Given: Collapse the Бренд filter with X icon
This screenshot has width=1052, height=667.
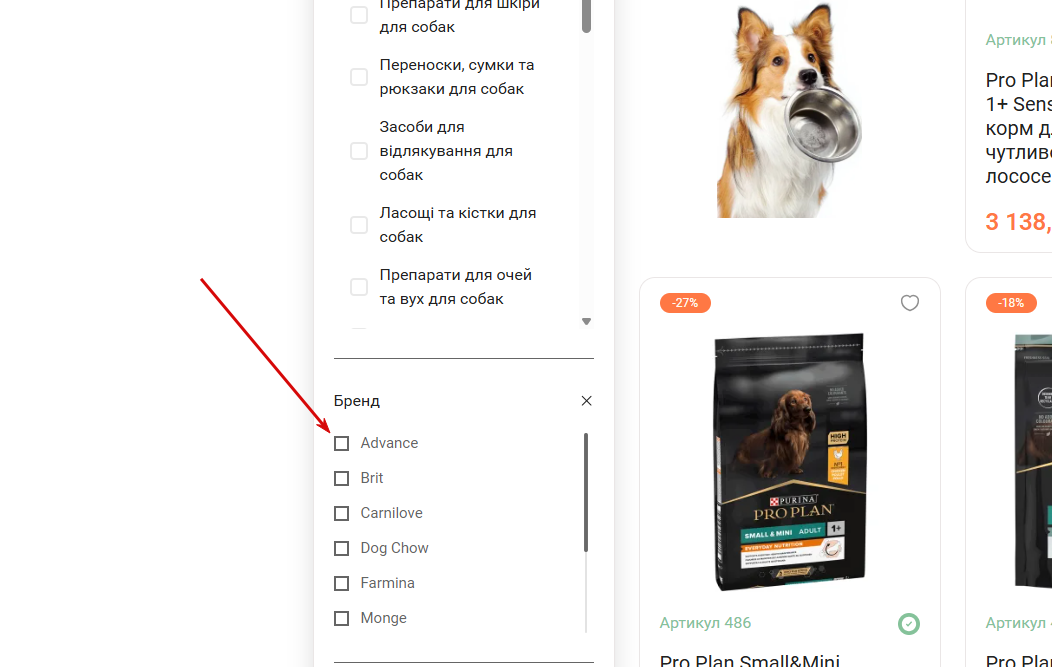Looking at the screenshot, I should click(586, 401).
